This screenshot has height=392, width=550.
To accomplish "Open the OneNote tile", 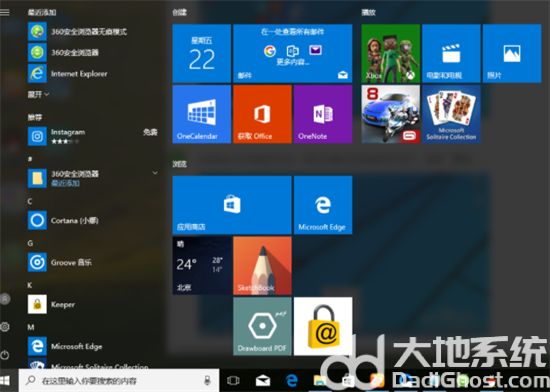I will click(323, 114).
